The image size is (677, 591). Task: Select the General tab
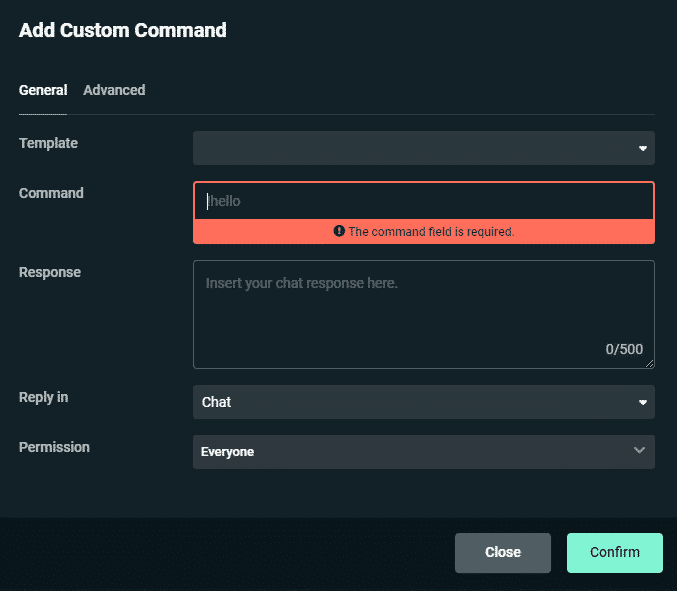click(x=43, y=90)
